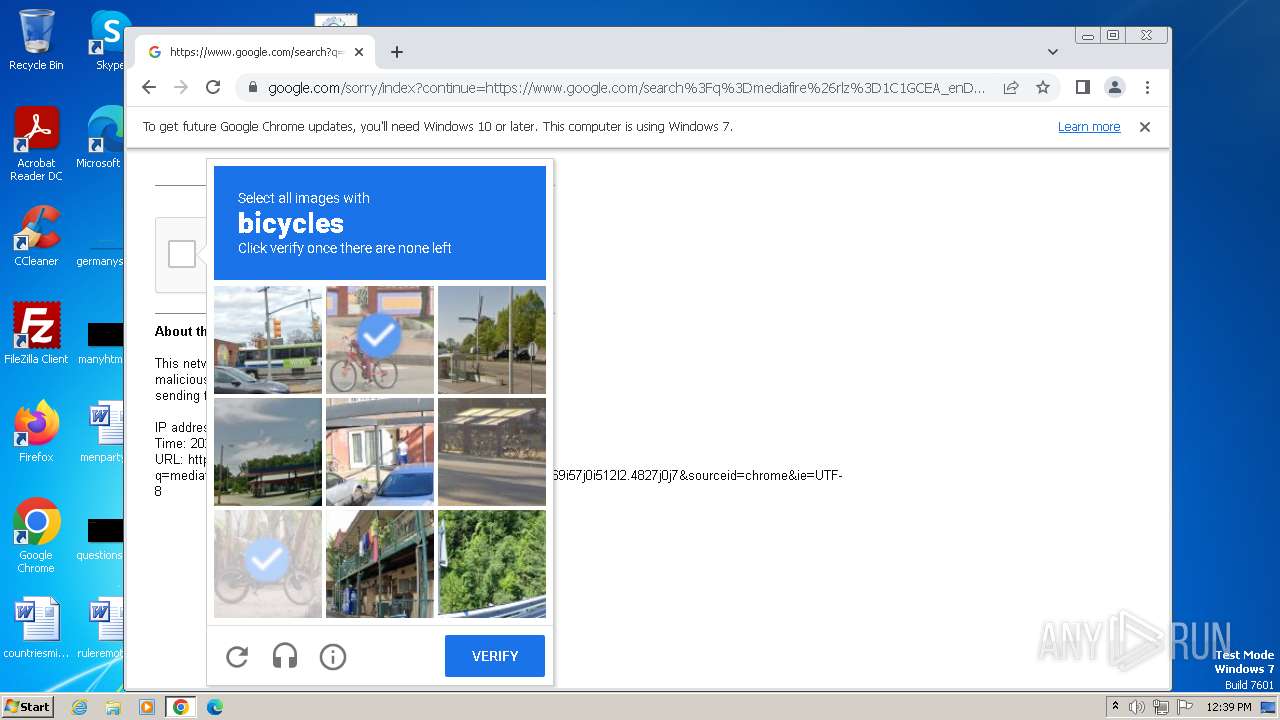Click the taskbar clock 12:39 PM
1280x720 pixels.
[1228, 707]
